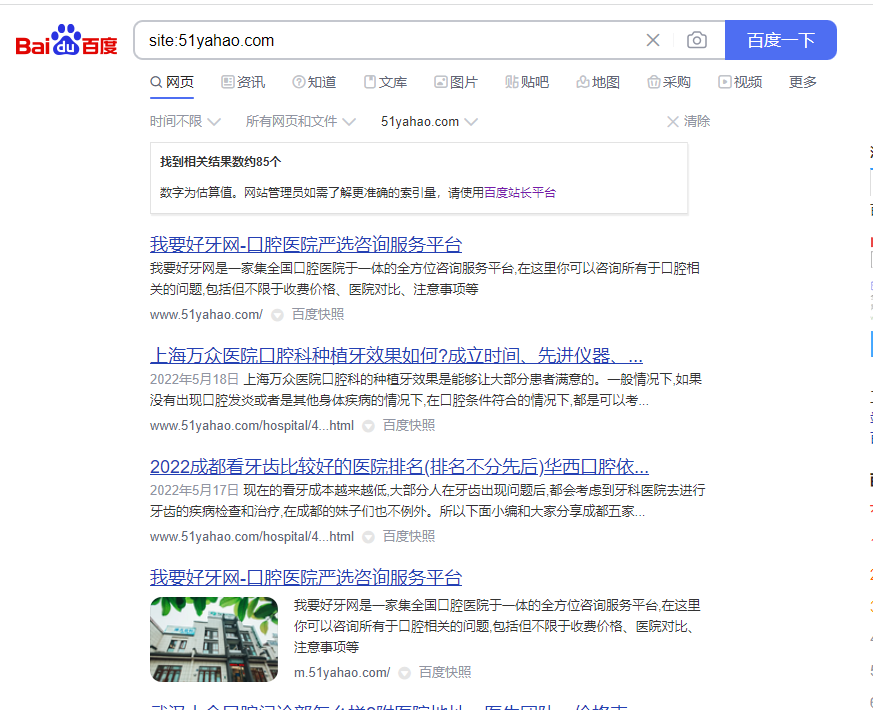
Task: Open image search camera icon
Action: (697, 40)
